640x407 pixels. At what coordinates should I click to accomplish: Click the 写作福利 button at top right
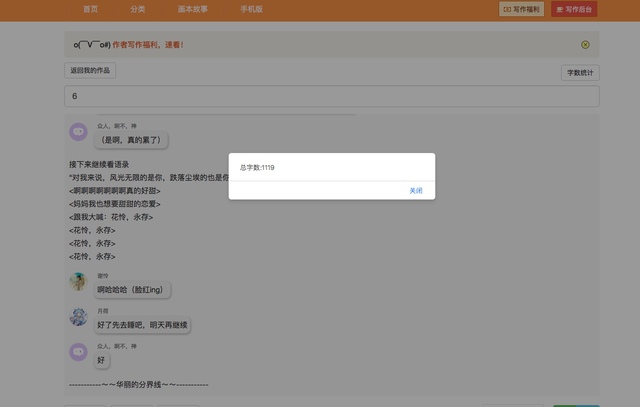[521, 9]
